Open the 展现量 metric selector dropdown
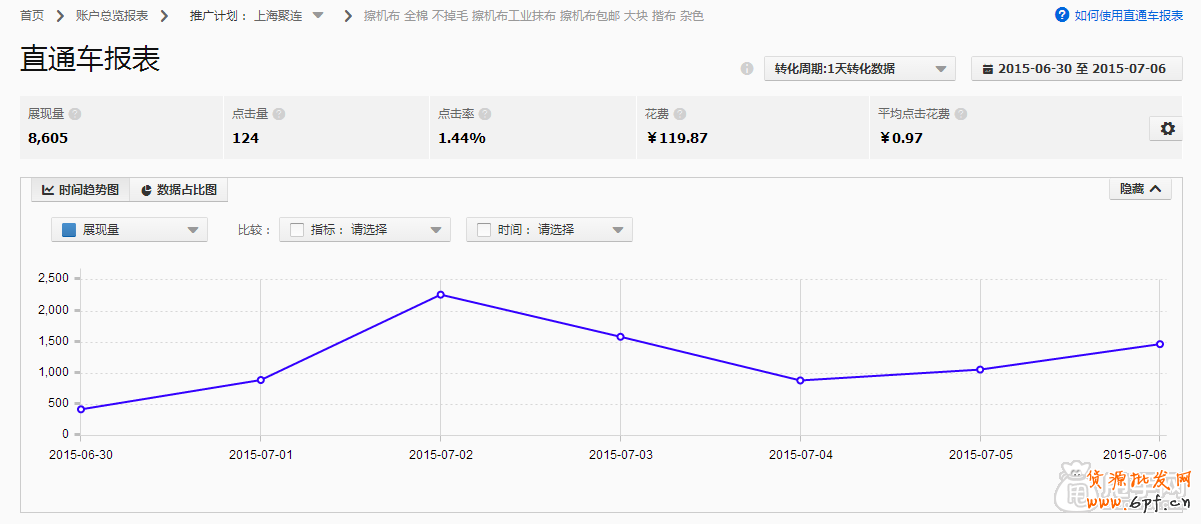Screen dimensions: 1201x524 pyautogui.click(x=129, y=230)
